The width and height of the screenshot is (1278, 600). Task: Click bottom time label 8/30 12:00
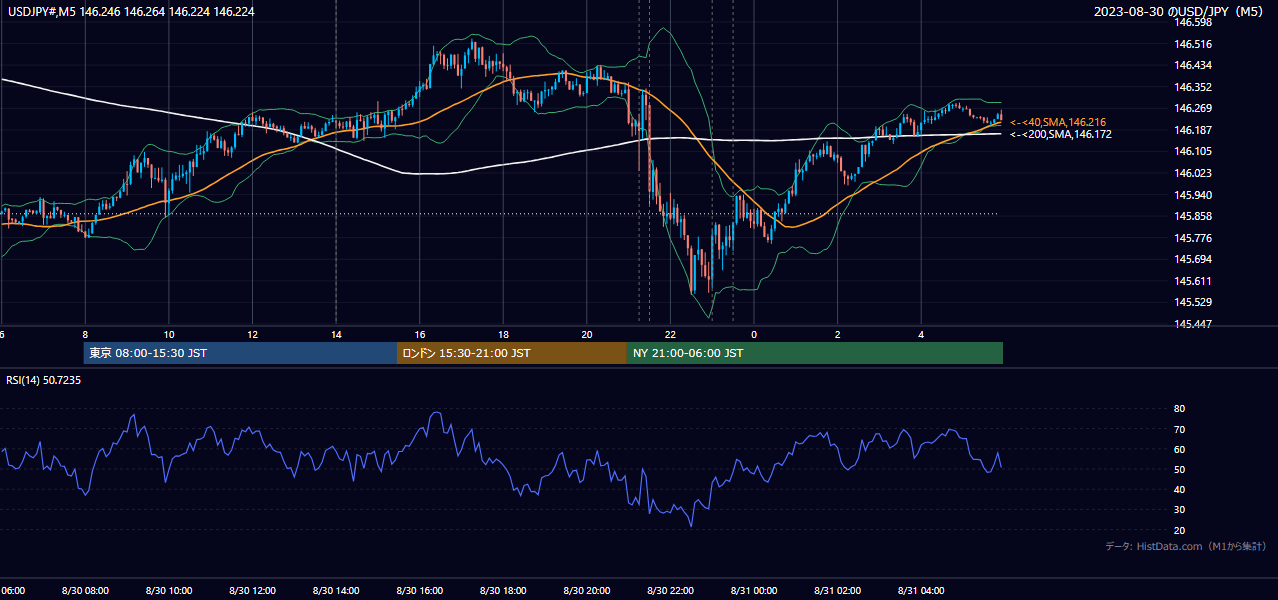click(252, 591)
